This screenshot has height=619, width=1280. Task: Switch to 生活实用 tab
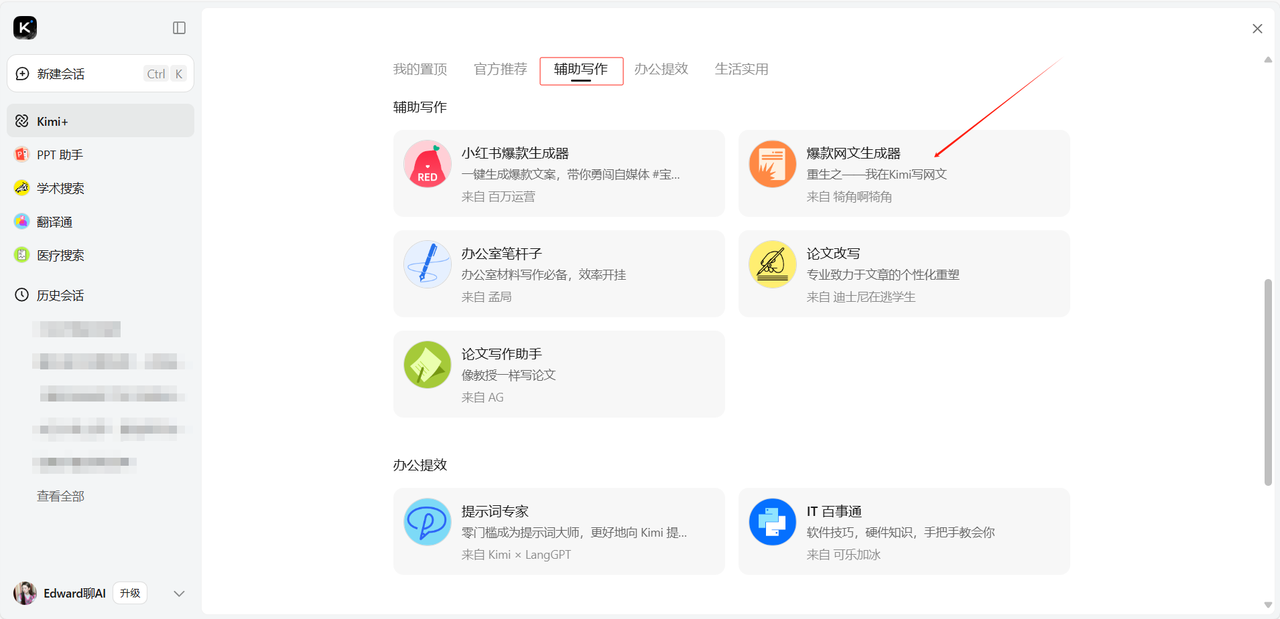tap(742, 69)
